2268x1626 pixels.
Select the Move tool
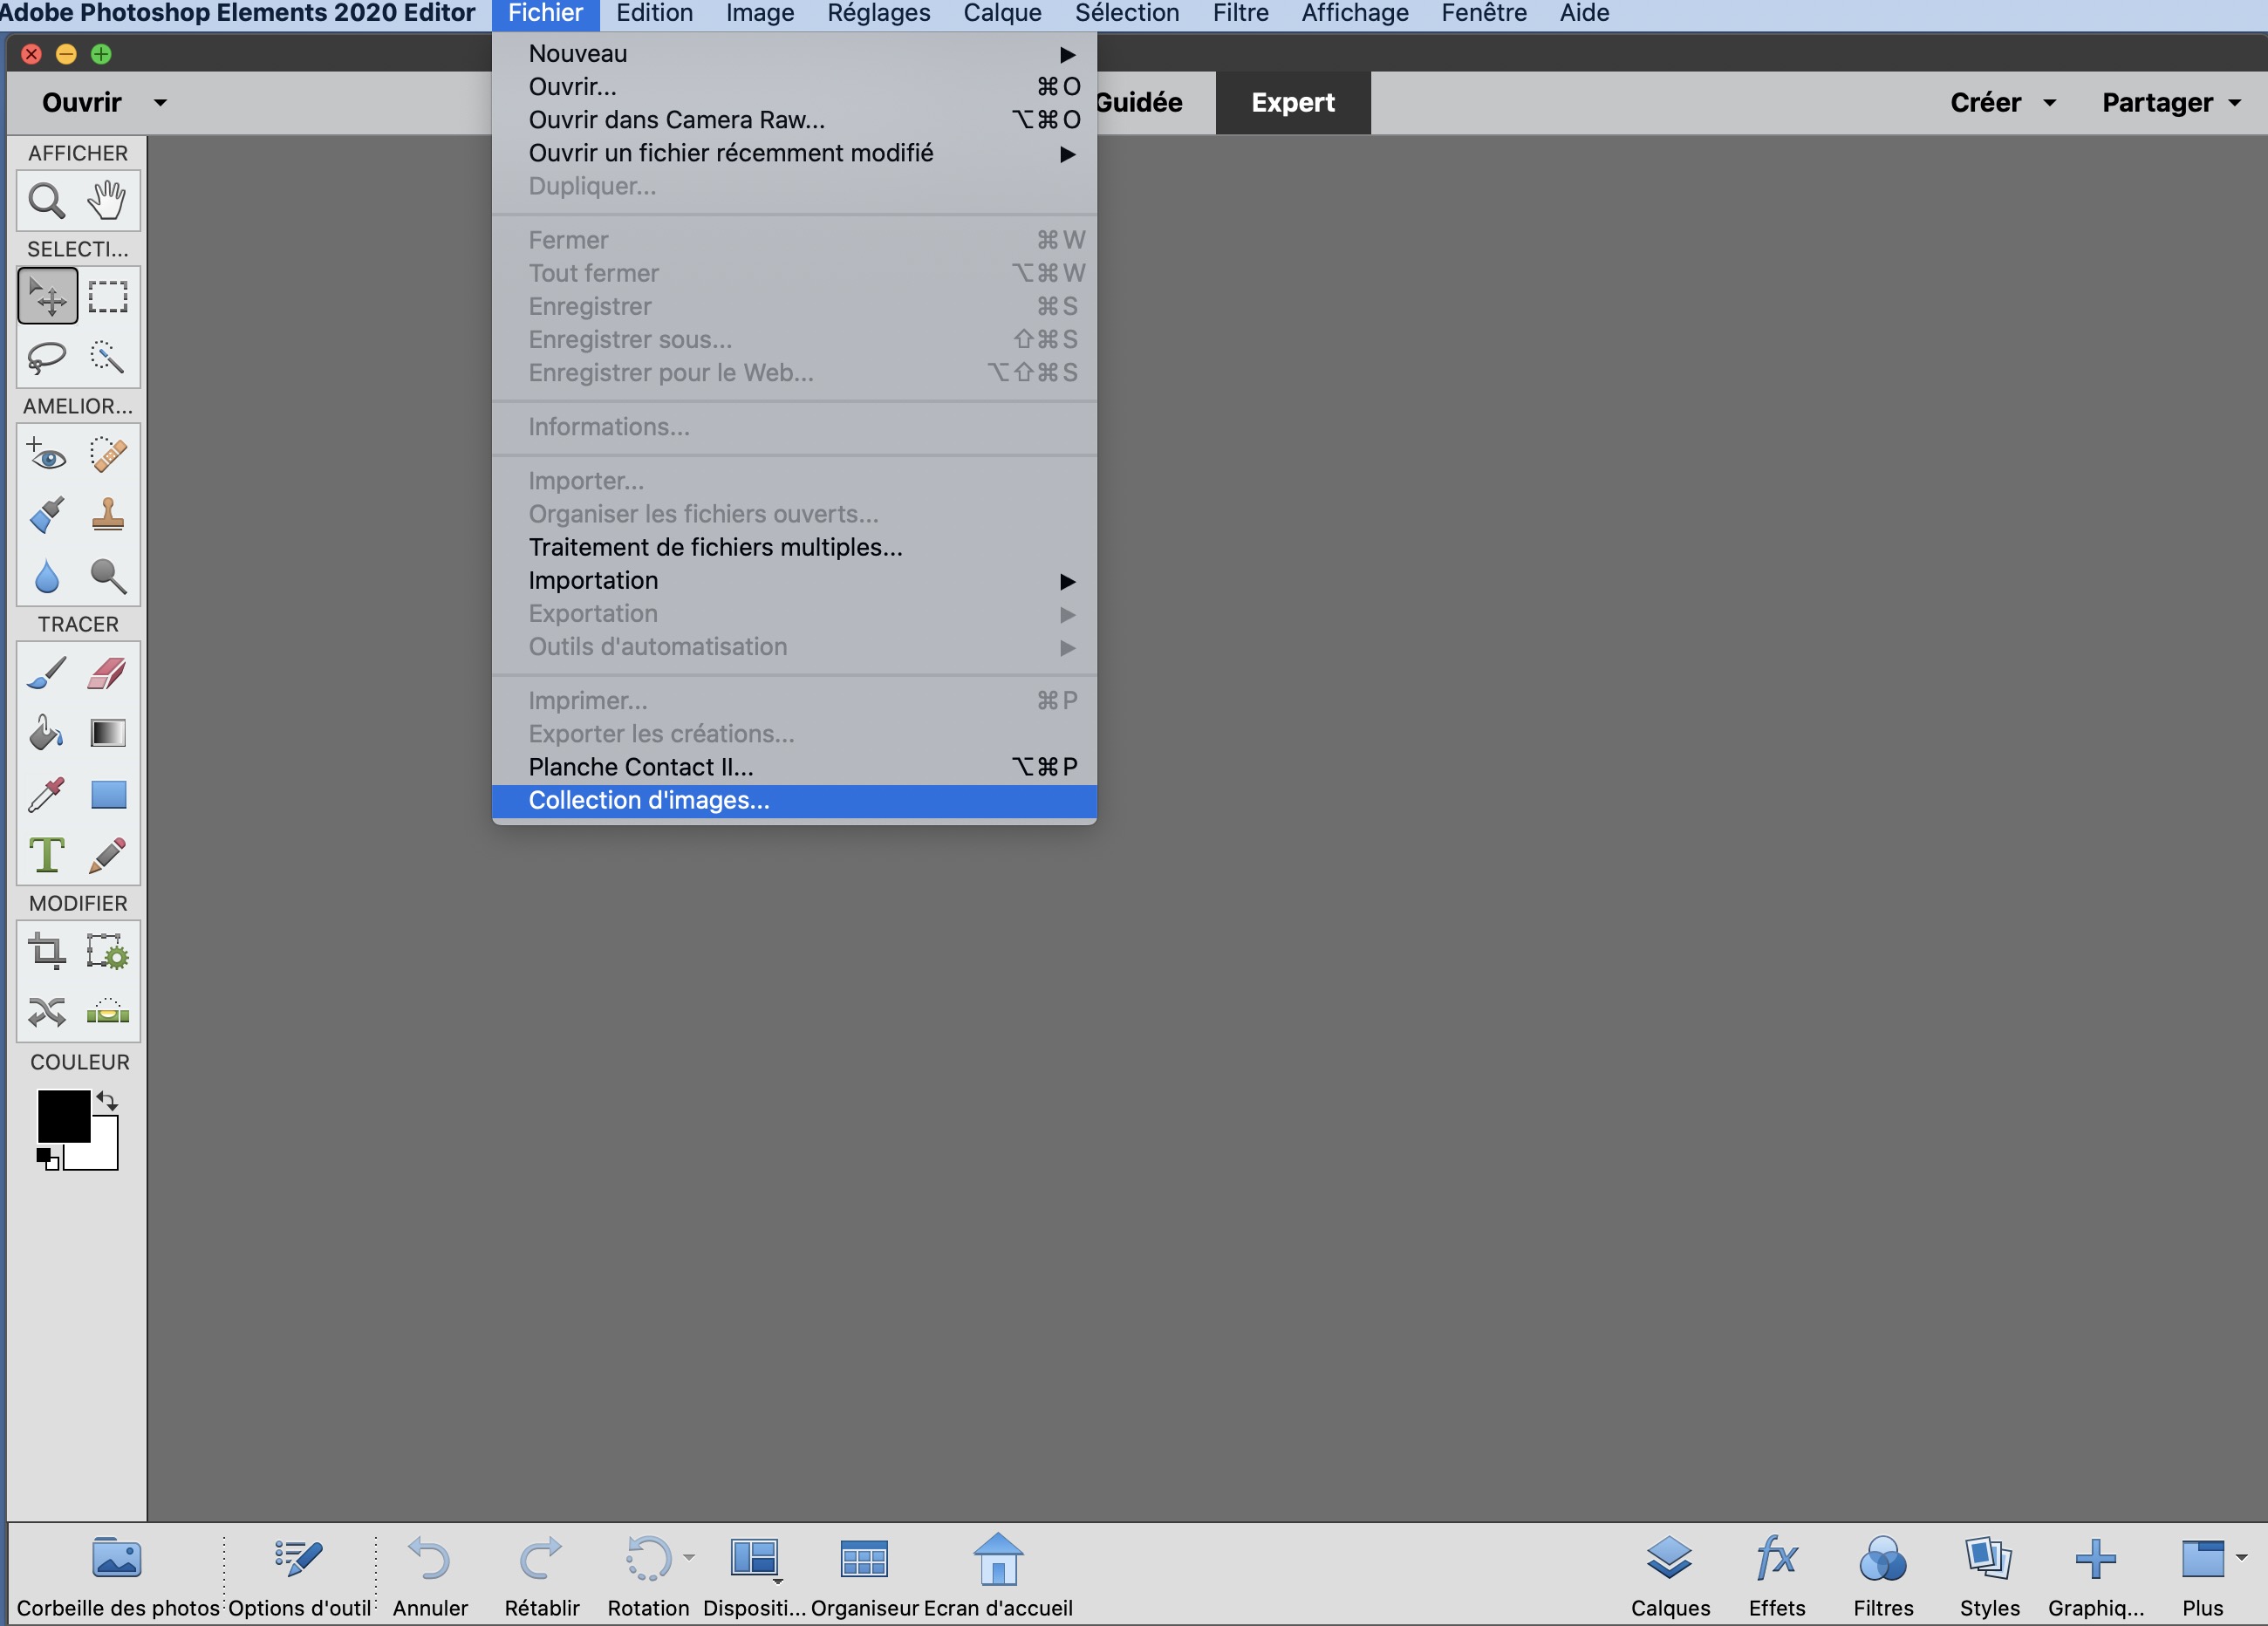pyautogui.click(x=46, y=295)
